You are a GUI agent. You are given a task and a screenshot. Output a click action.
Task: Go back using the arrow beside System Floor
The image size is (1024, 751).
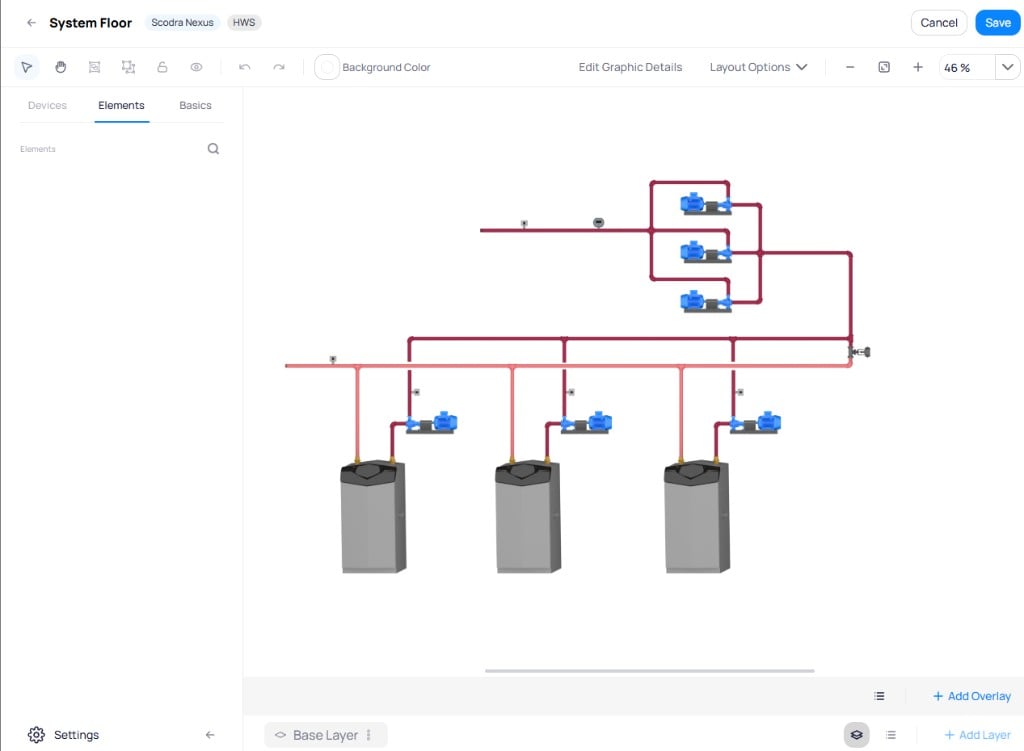[31, 22]
